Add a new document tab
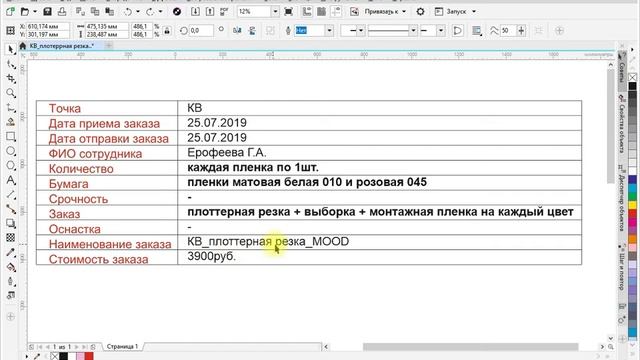The image size is (640, 360). 109,46
